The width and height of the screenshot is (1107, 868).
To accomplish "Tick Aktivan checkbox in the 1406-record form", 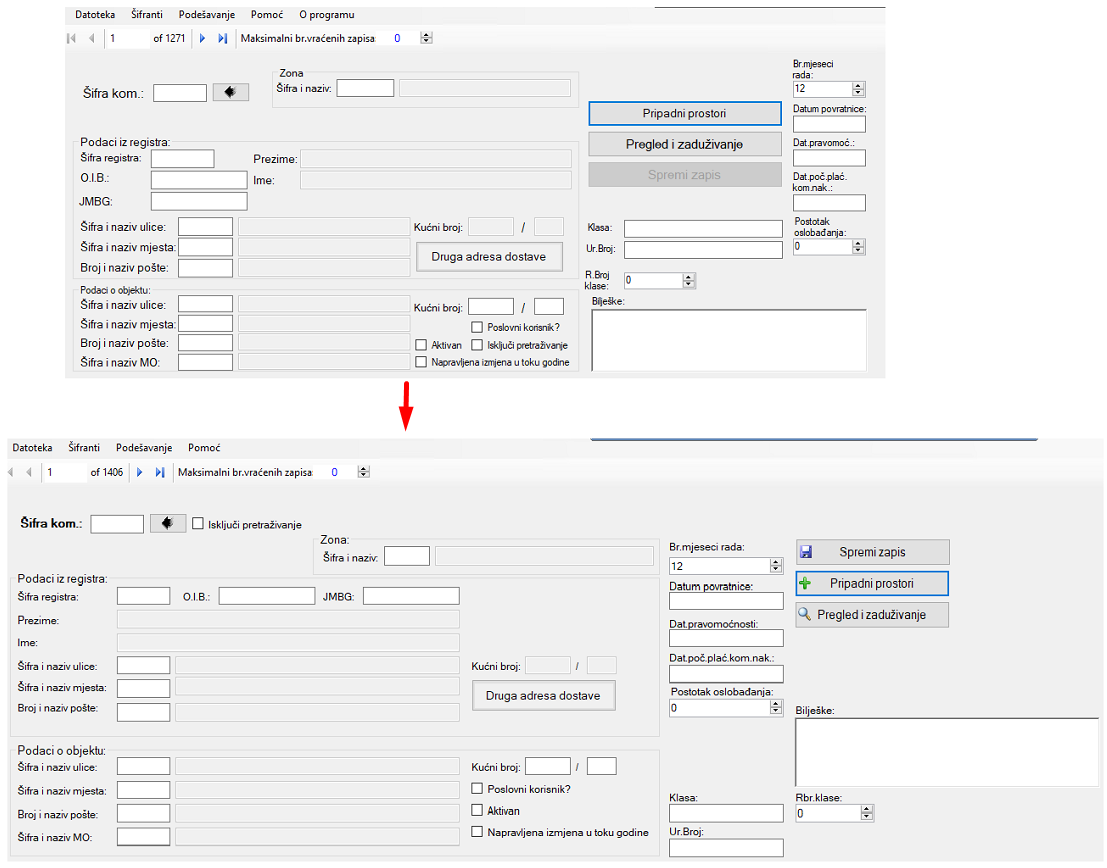I will coord(477,811).
